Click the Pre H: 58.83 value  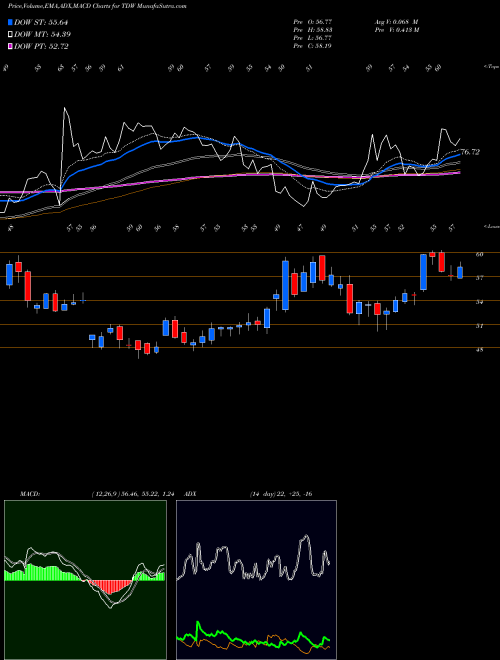point(313,30)
